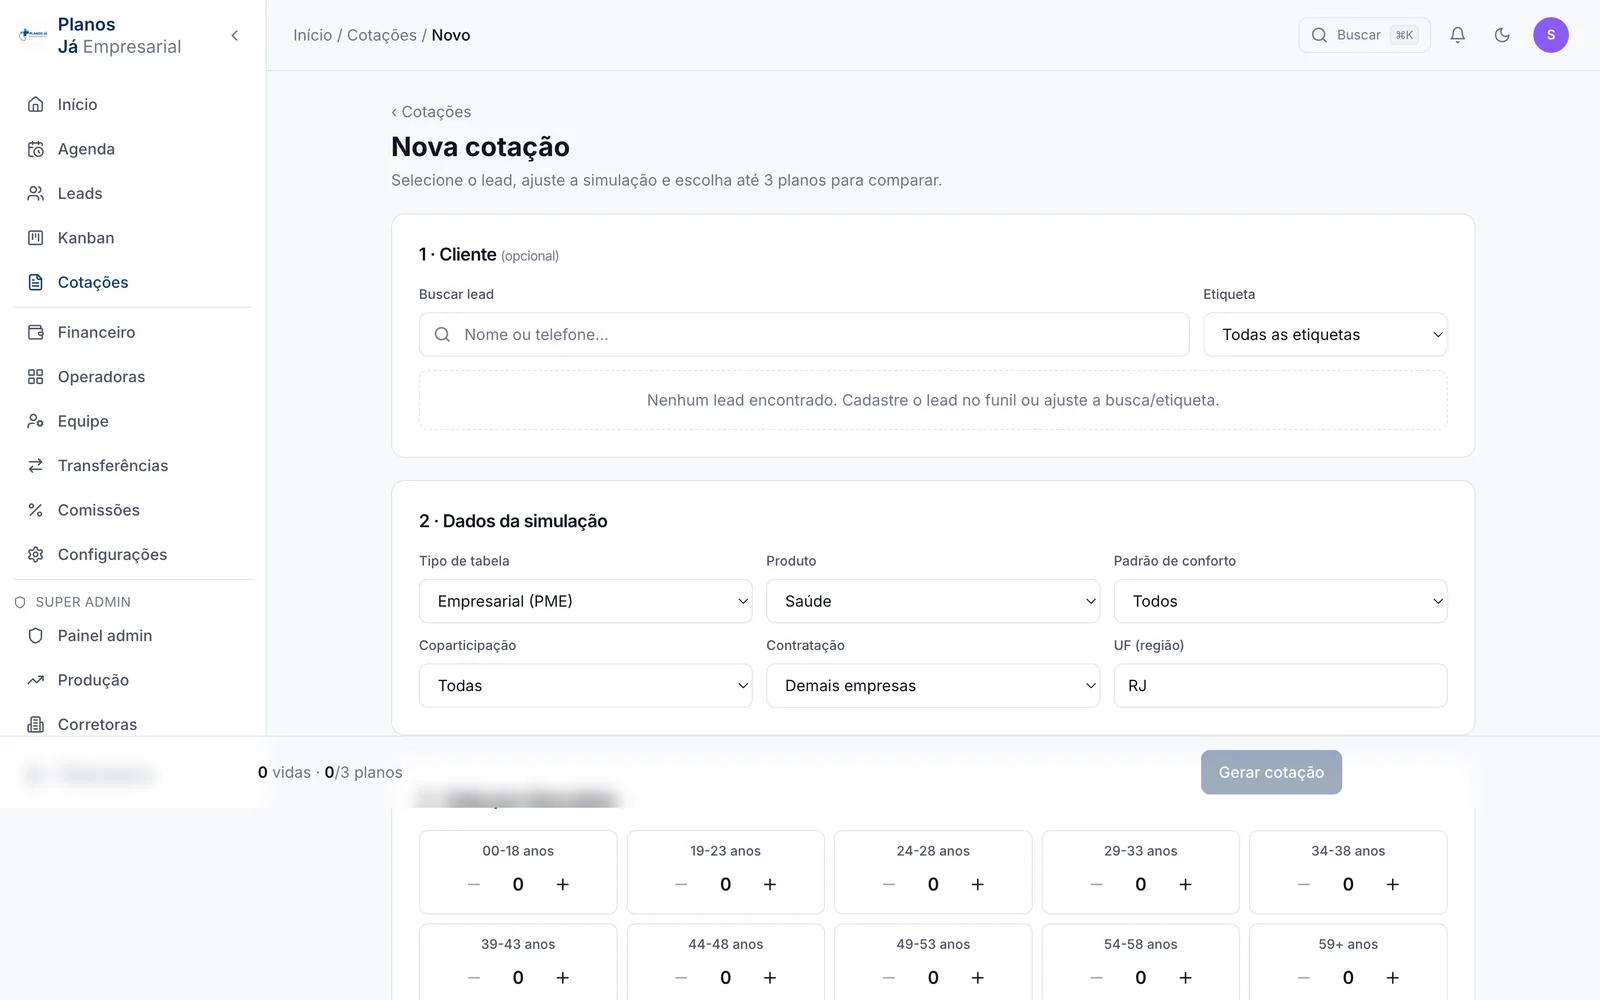Open Contratação Demais empresas dropdown
Image resolution: width=1600 pixels, height=1000 pixels.
tap(933, 686)
